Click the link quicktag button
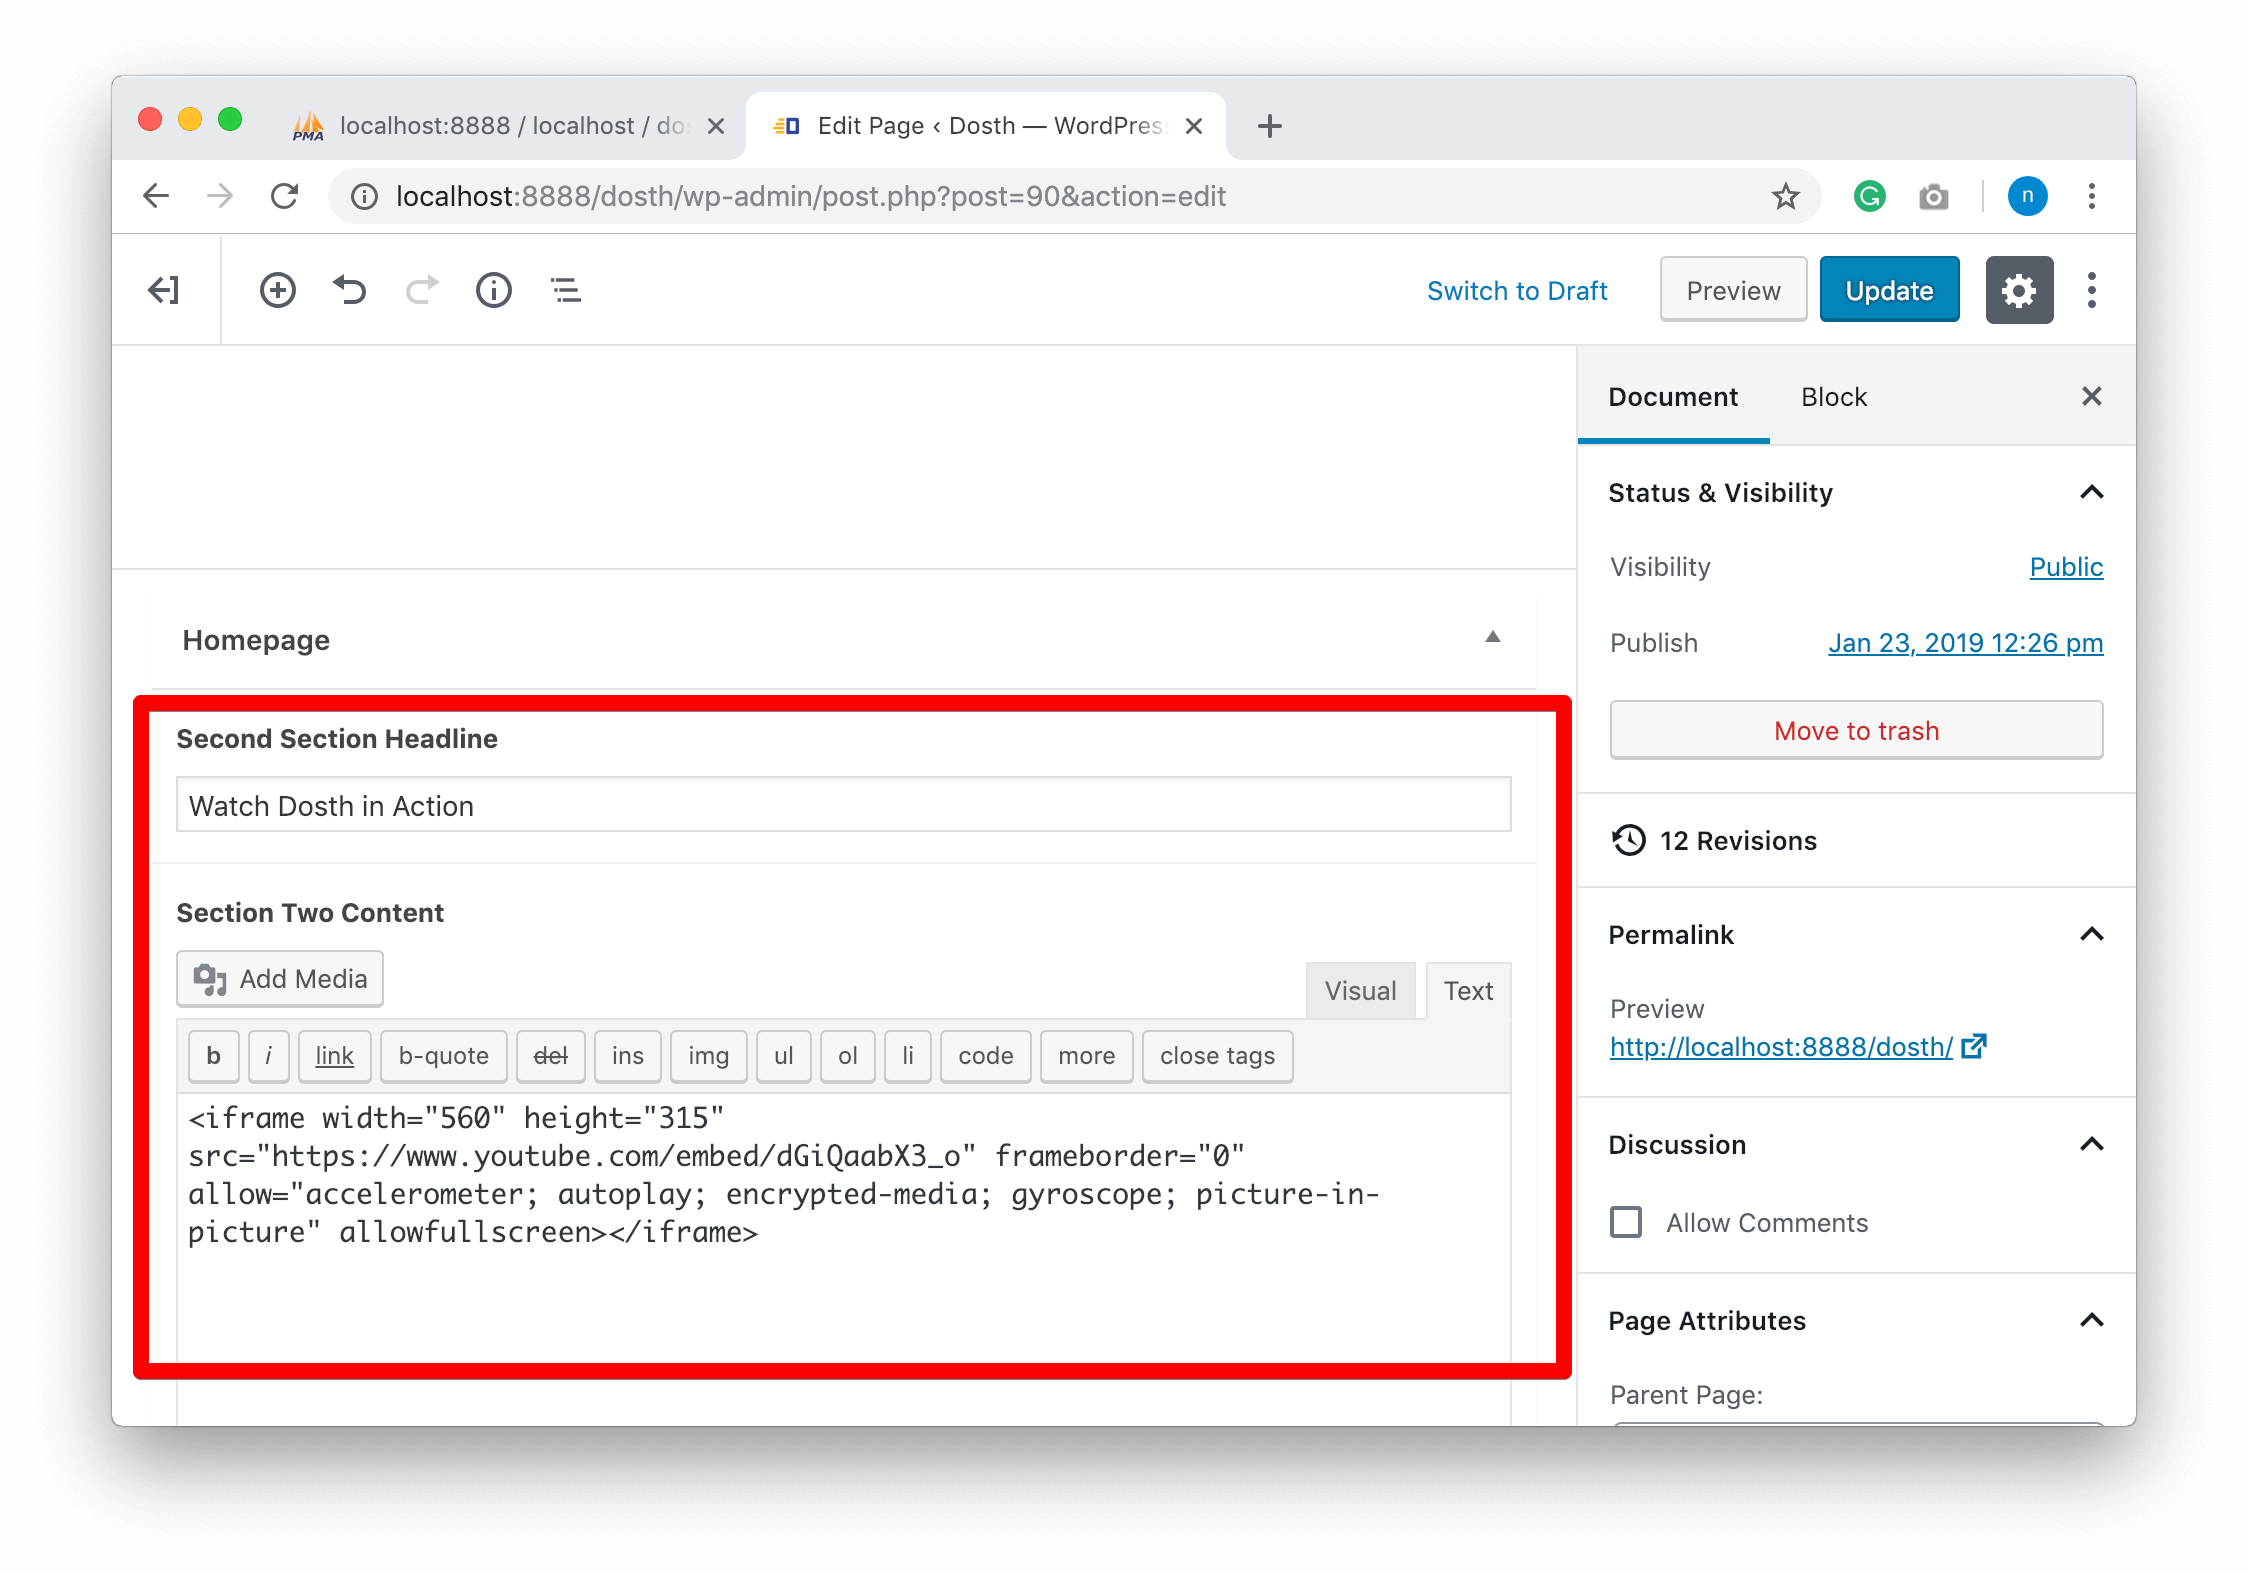This screenshot has width=2248, height=1574. coord(335,1056)
